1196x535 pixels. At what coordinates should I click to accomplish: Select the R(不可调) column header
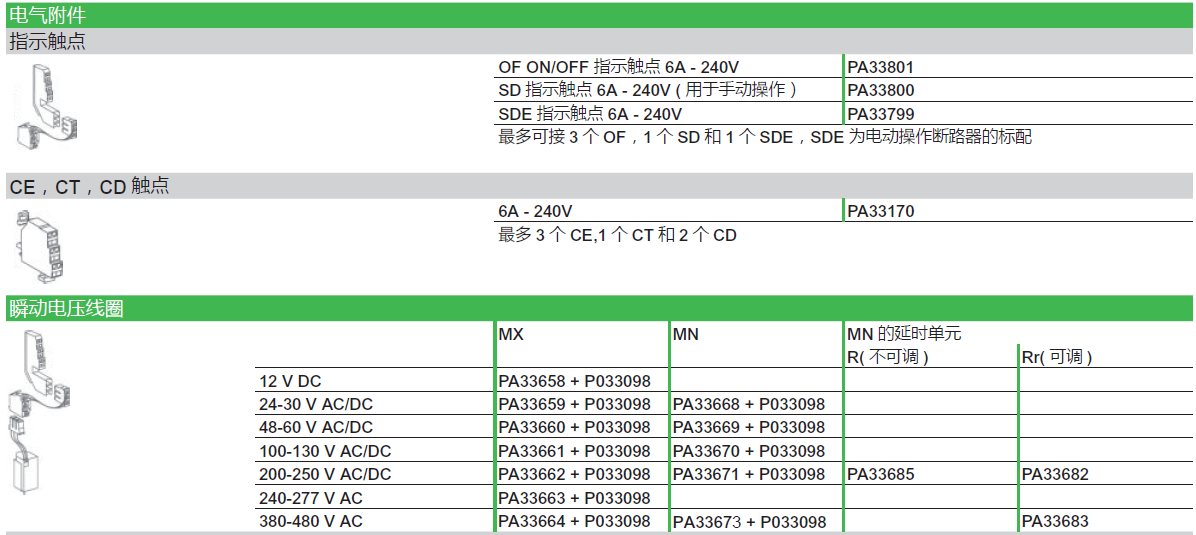(x=888, y=357)
